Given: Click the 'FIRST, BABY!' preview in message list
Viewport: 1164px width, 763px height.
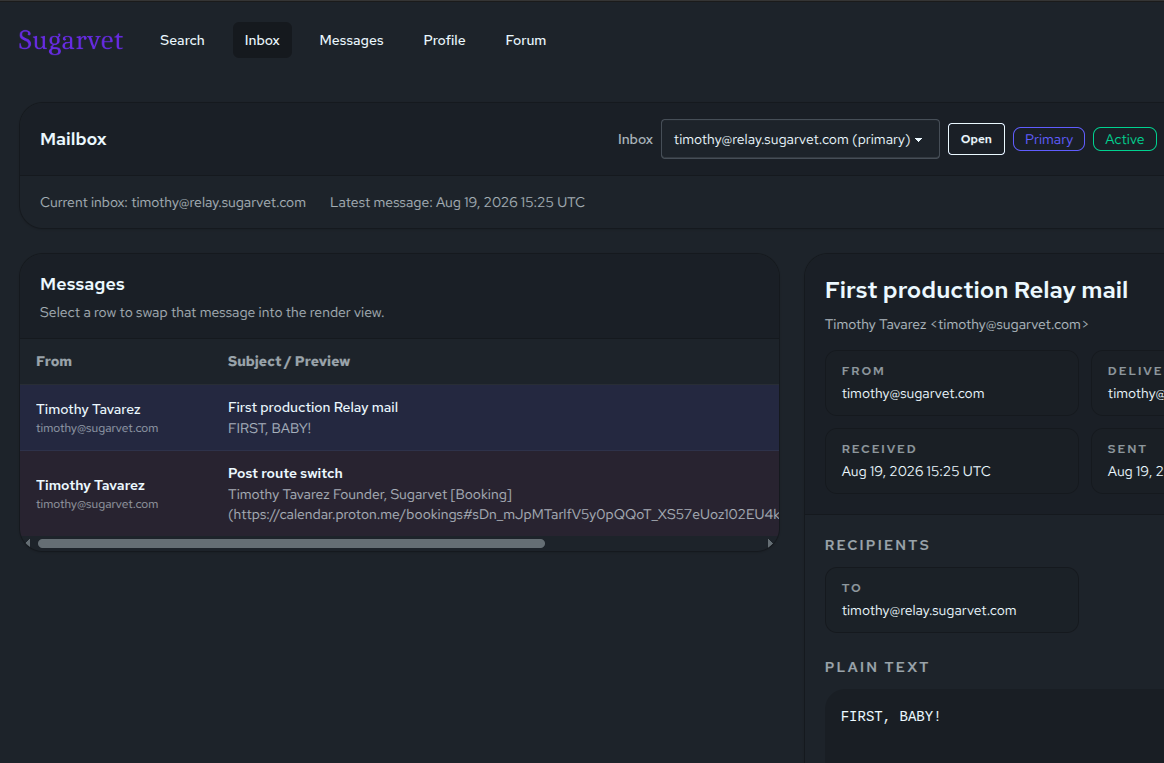Looking at the screenshot, I should click(269, 428).
